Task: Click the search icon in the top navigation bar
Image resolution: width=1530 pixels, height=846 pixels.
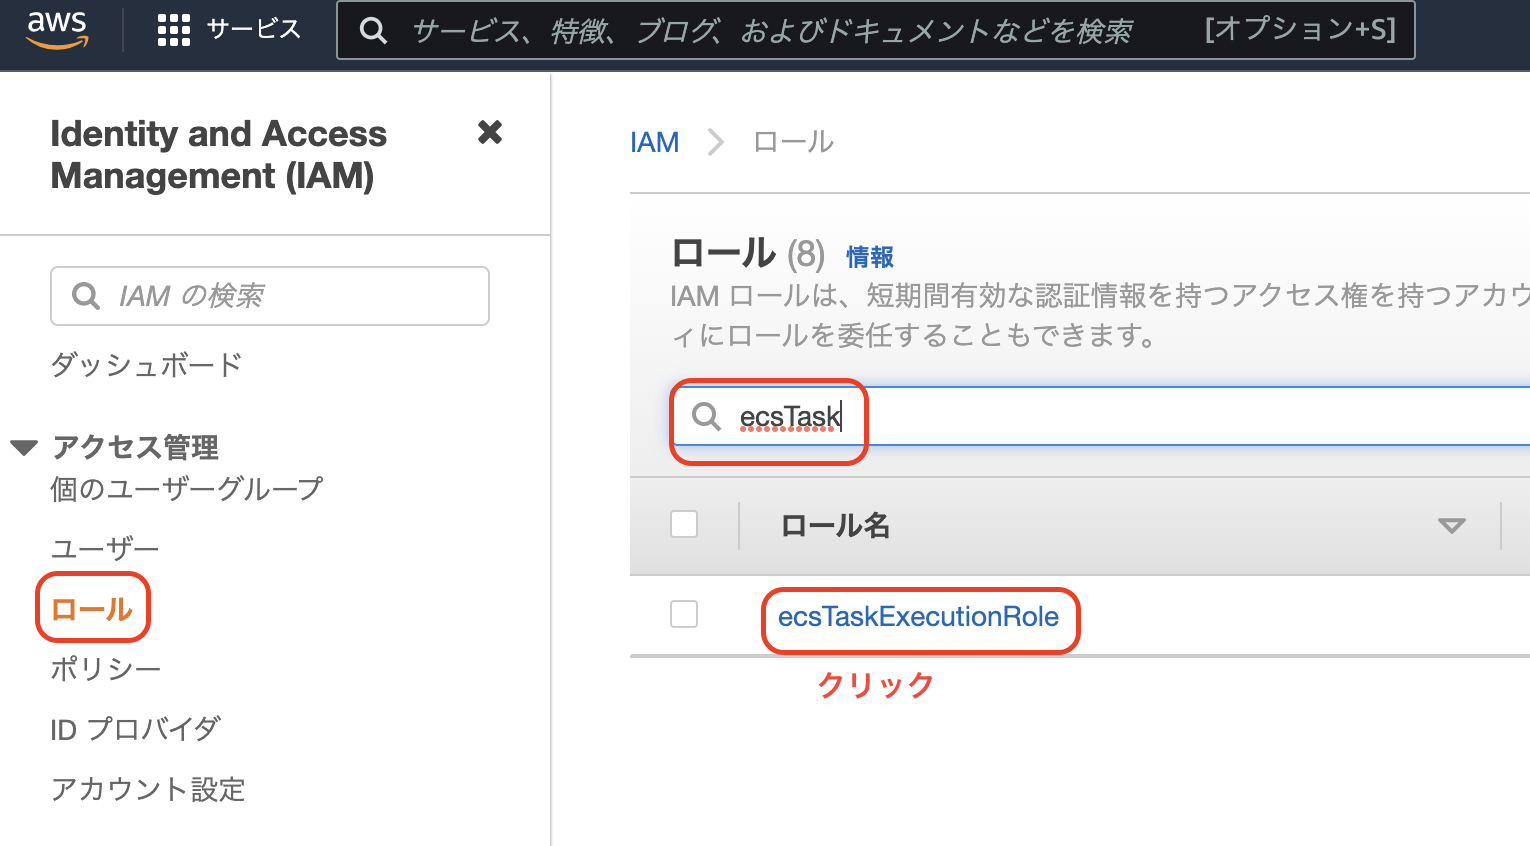Action: click(373, 29)
